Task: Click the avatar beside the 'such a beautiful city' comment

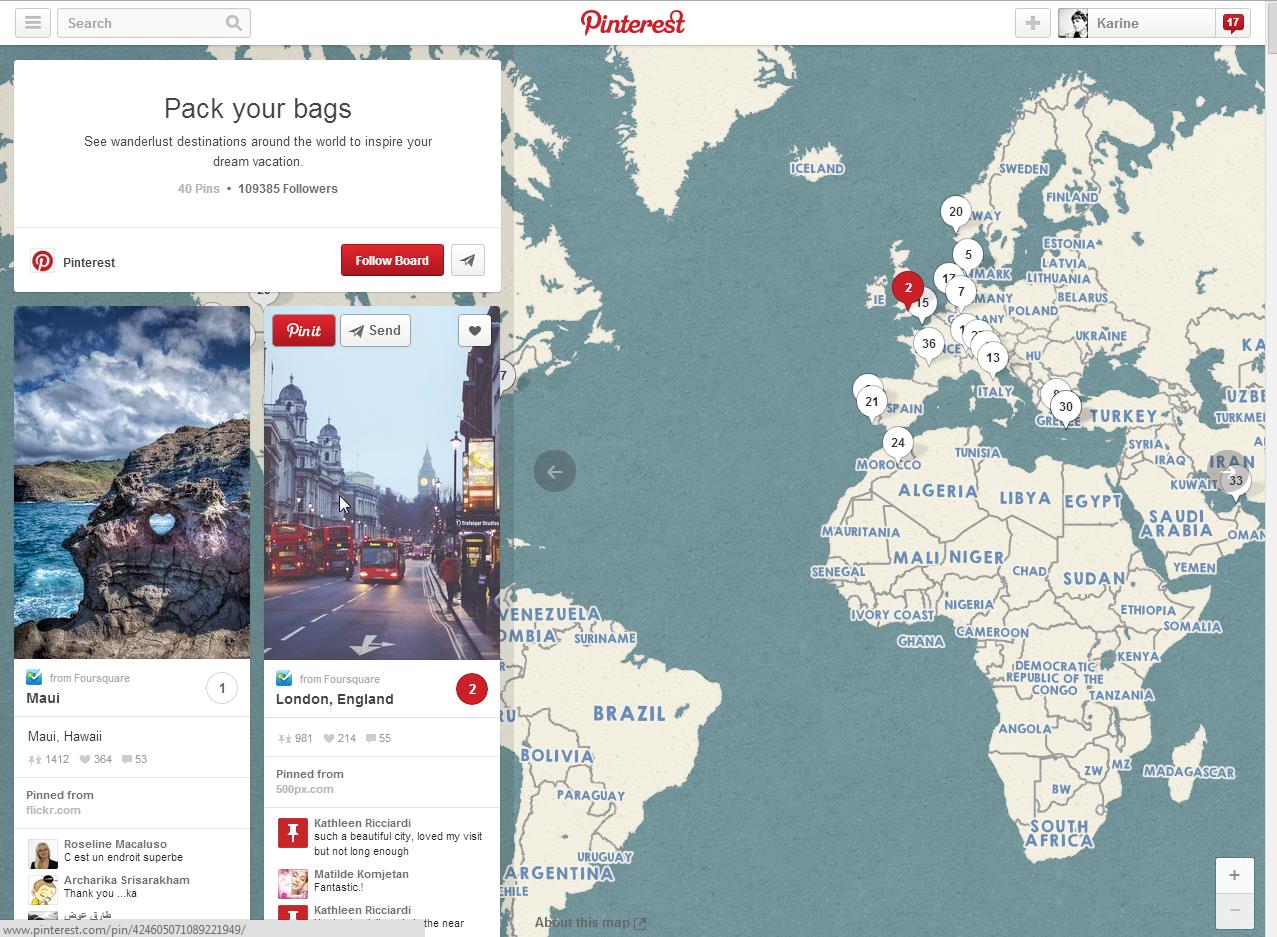Action: click(293, 833)
